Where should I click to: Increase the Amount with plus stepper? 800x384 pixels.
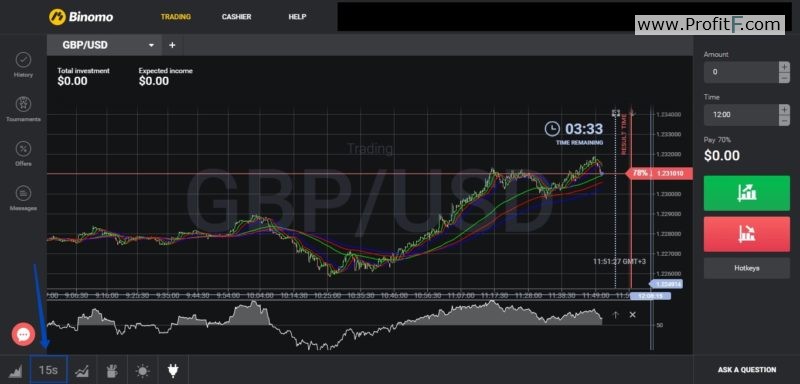(784, 67)
